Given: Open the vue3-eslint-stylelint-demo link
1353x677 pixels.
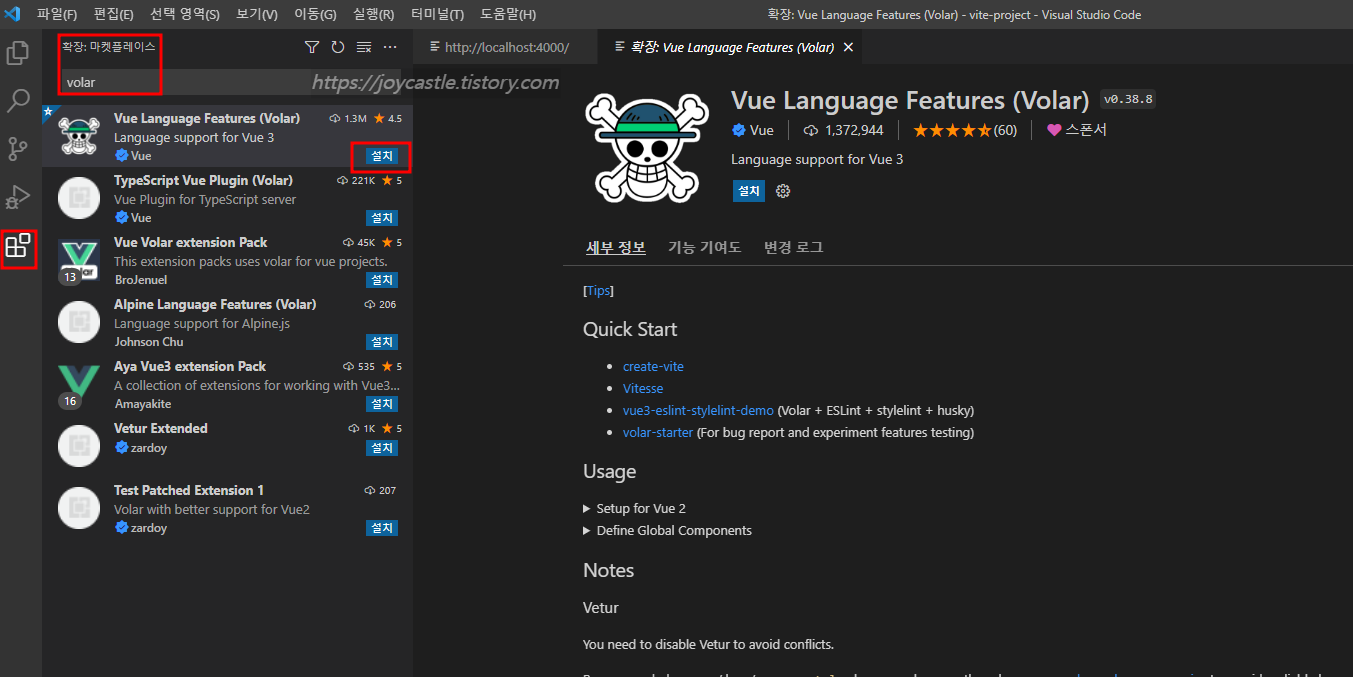Looking at the screenshot, I should pos(698,410).
